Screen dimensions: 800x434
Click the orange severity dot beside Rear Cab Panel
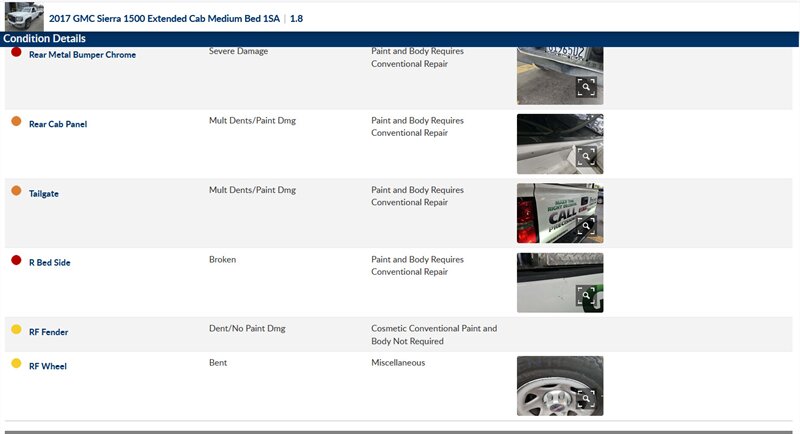click(x=16, y=121)
